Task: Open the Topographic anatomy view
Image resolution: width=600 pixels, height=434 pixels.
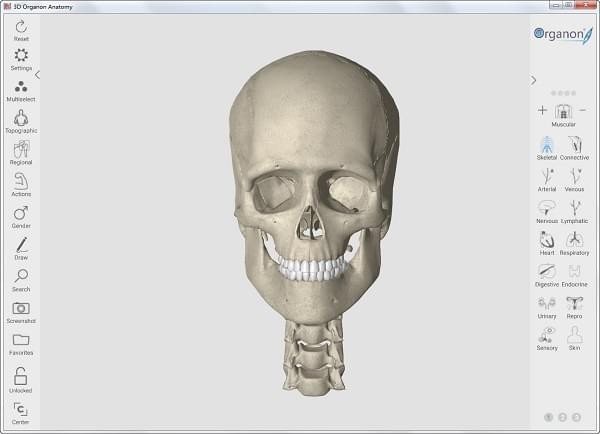Action: [21, 117]
